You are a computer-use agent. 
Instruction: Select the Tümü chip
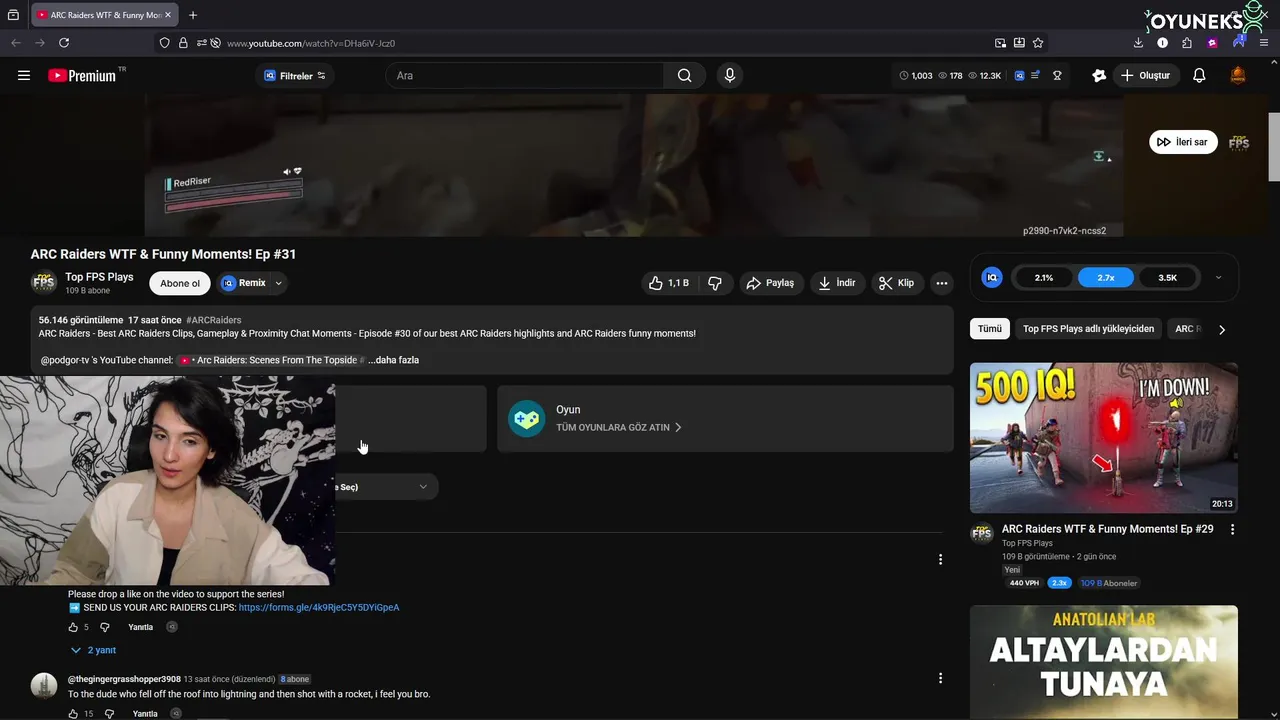pos(990,328)
